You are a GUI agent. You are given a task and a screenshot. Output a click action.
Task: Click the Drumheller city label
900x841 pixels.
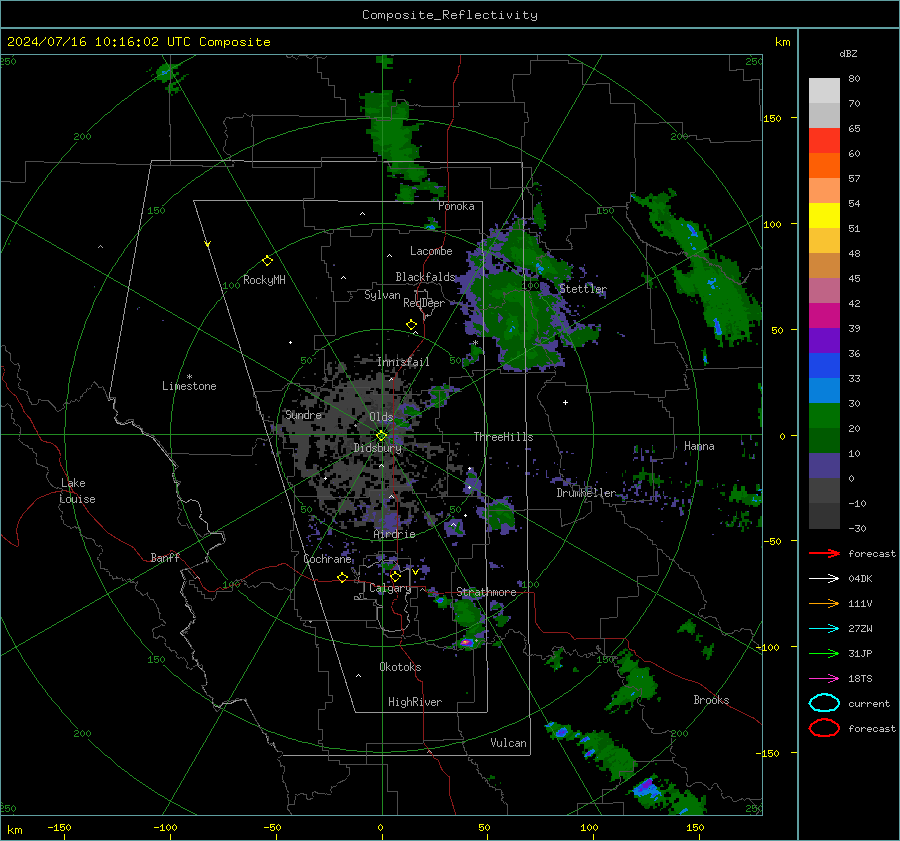[x=586, y=493]
